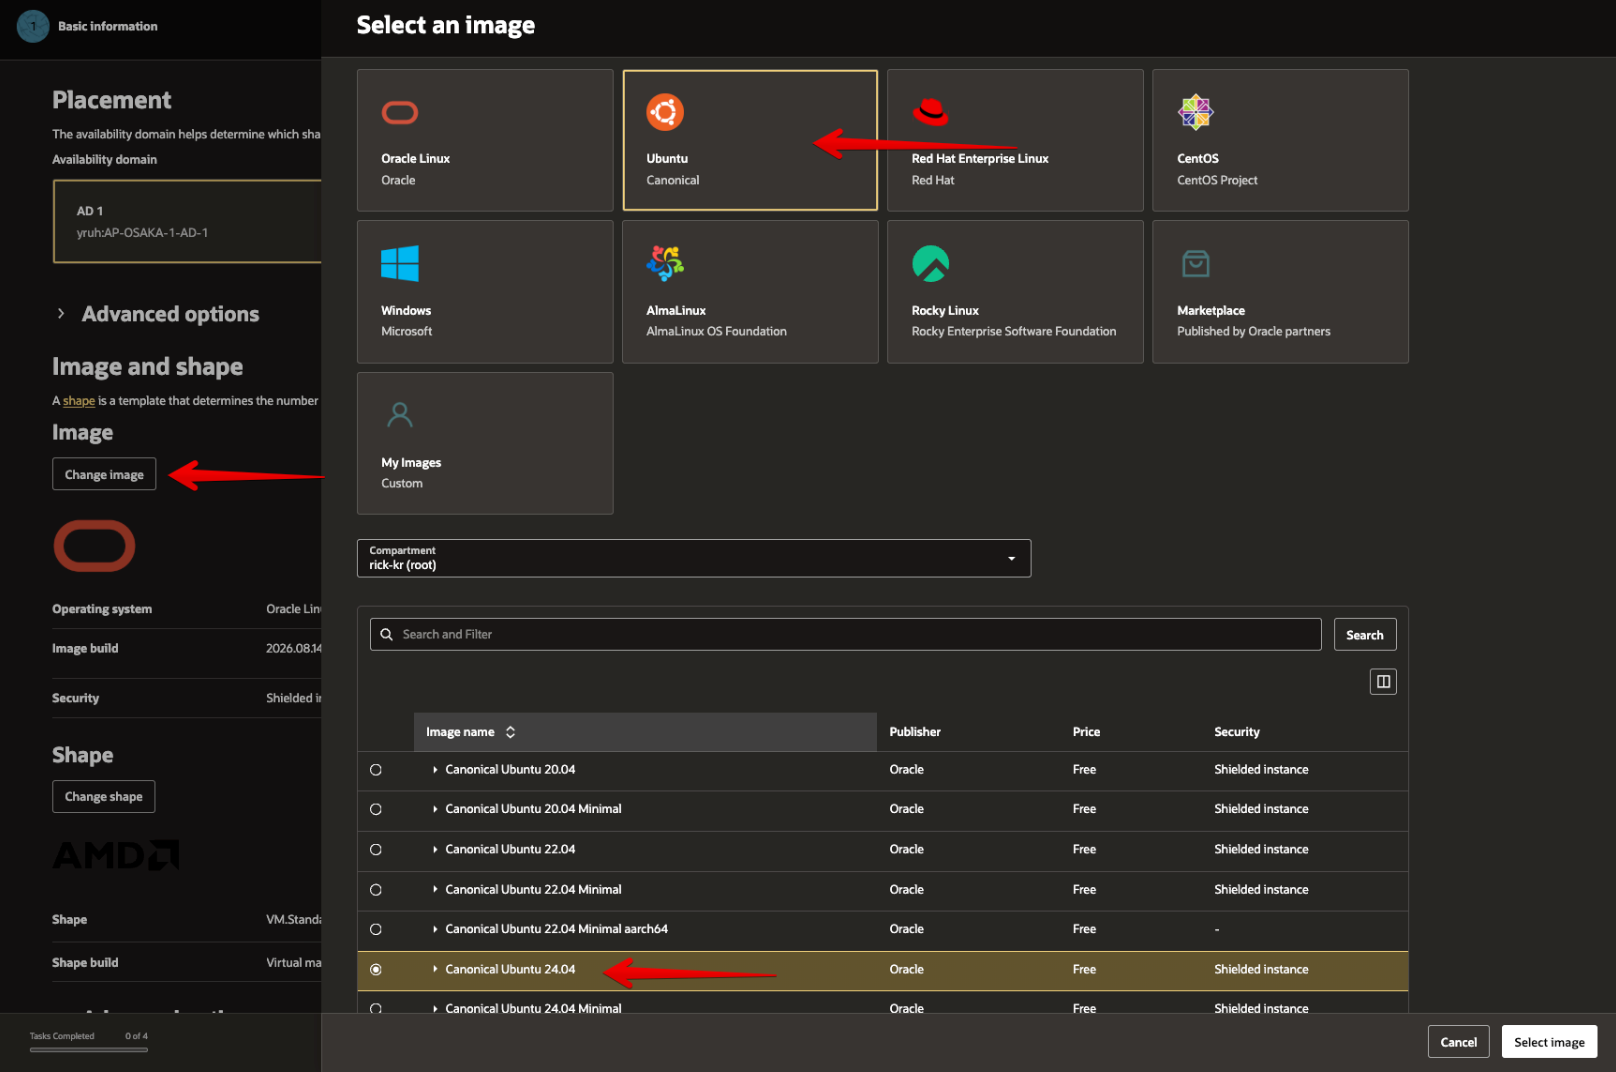Sort table by Image name arrows
Screen dimensions: 1616x1072
(510, 732)
